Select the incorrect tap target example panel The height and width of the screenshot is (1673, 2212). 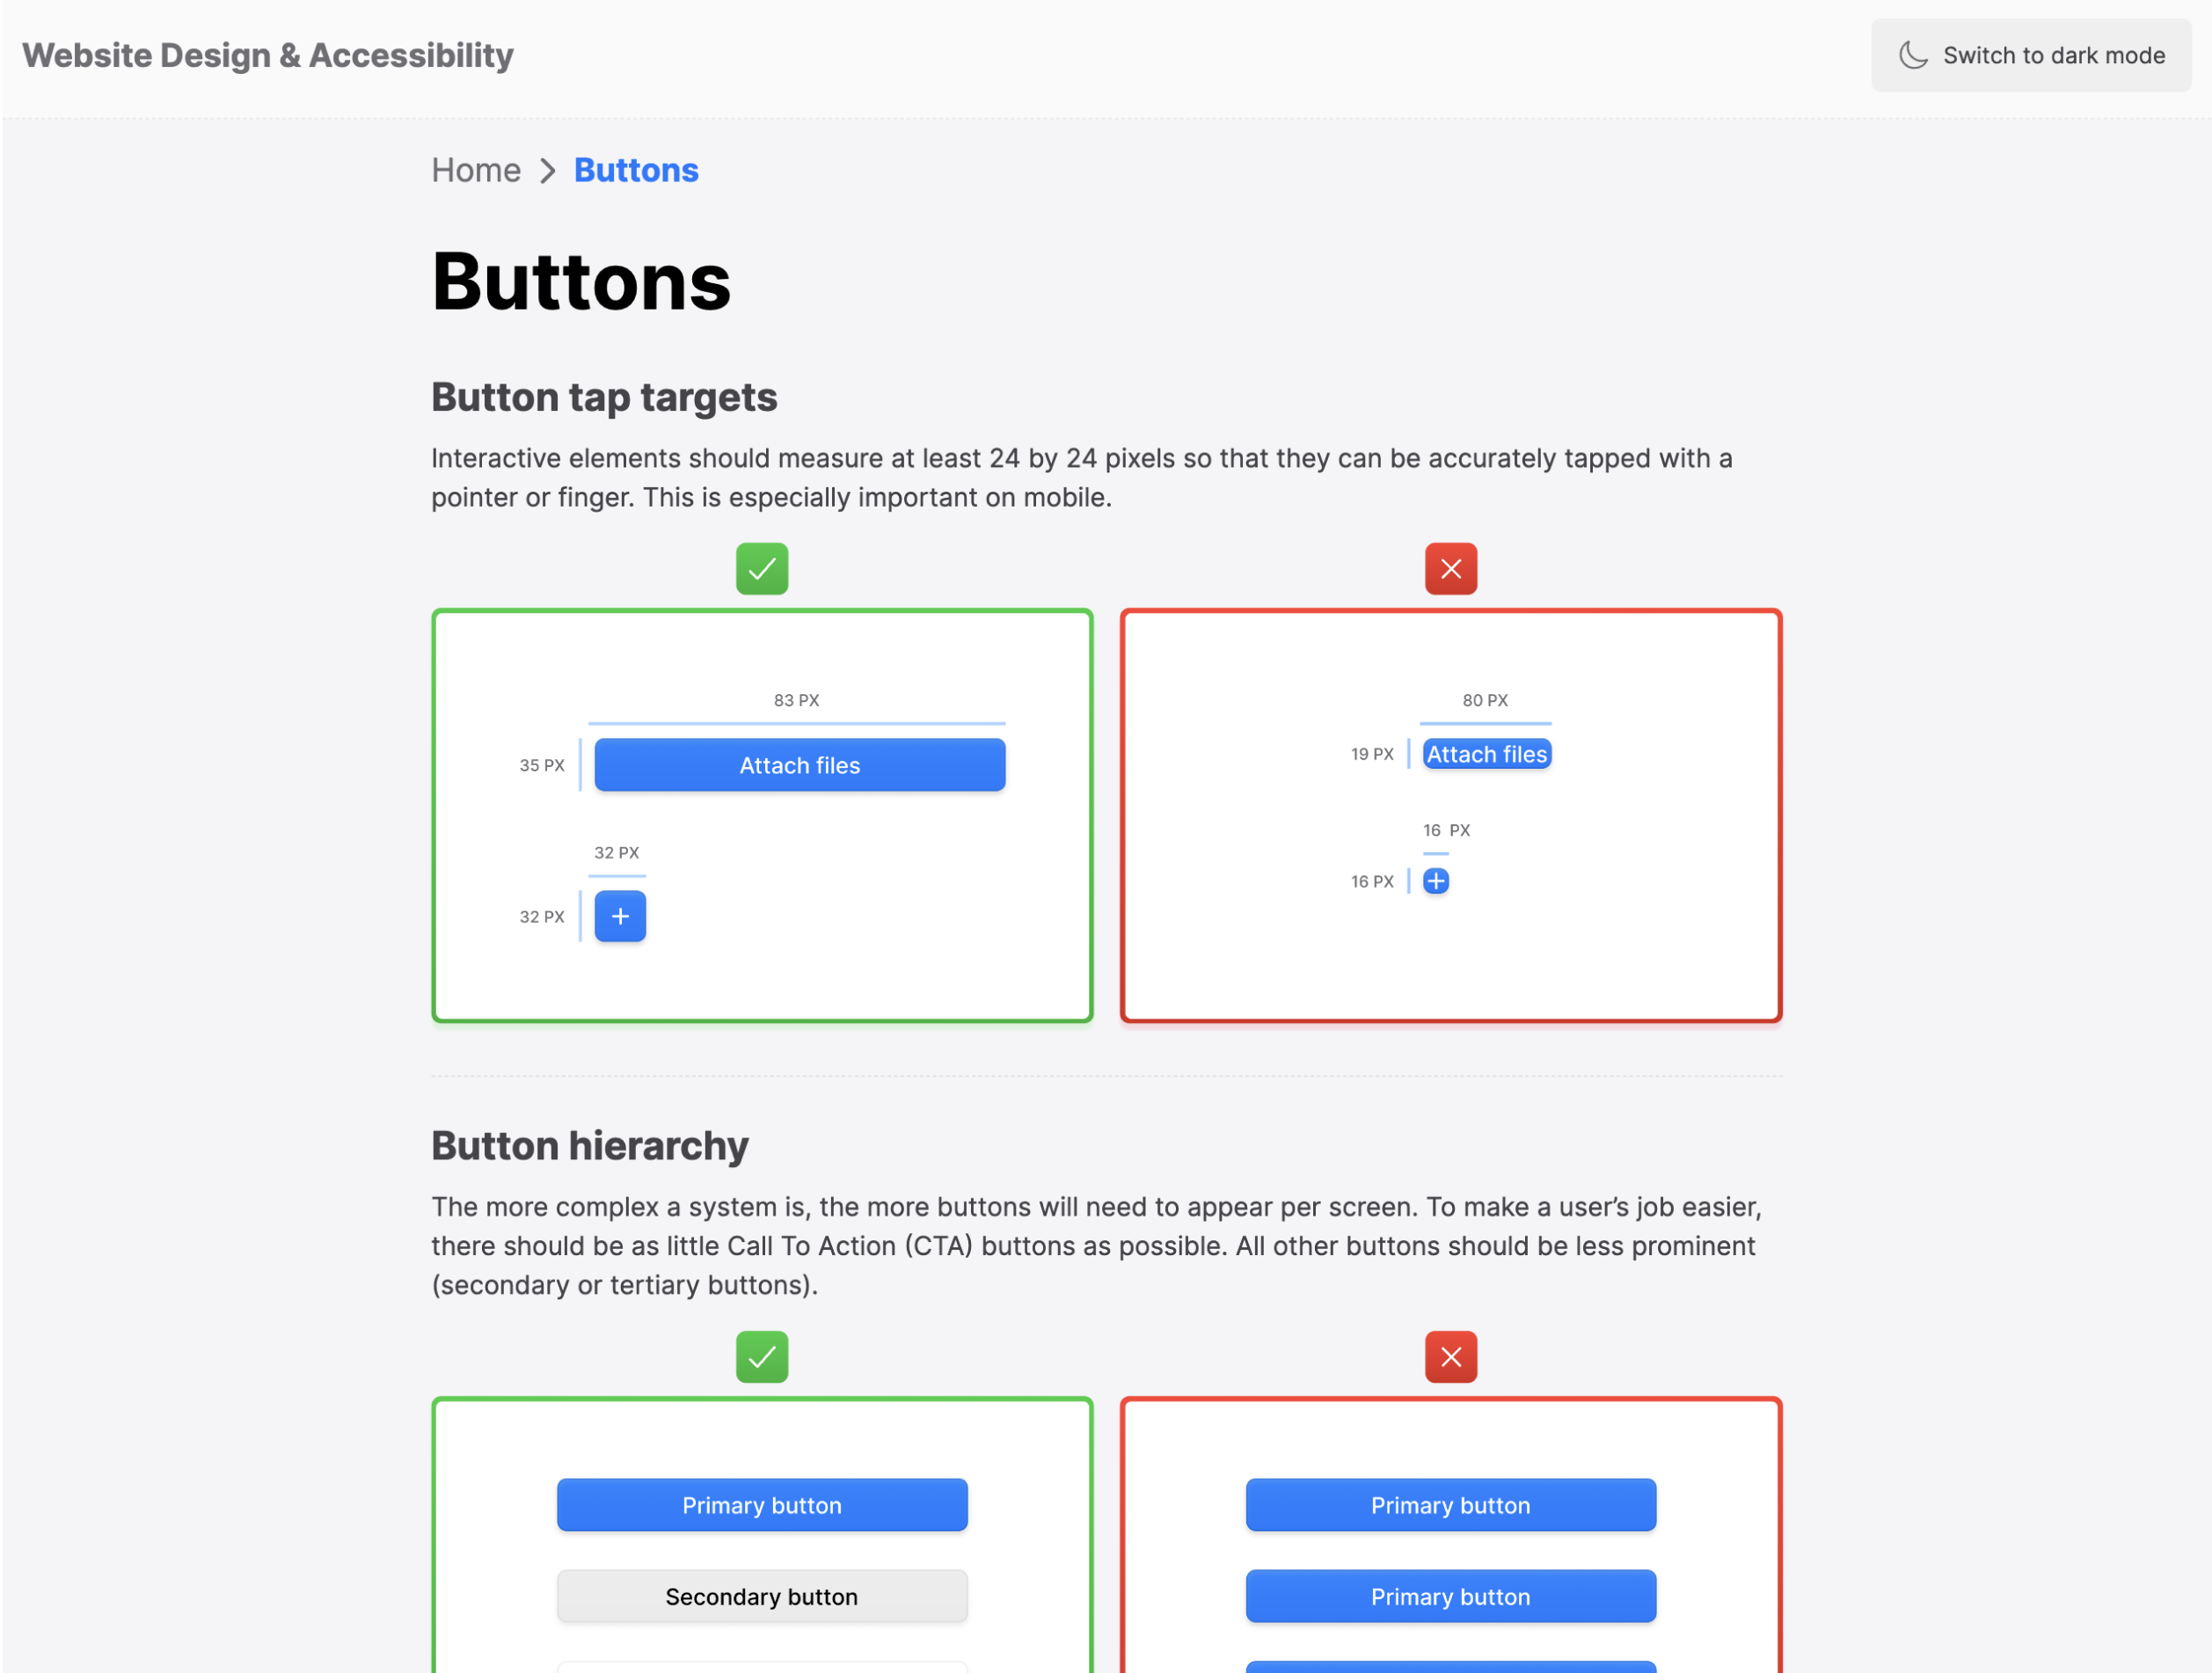1451,815
